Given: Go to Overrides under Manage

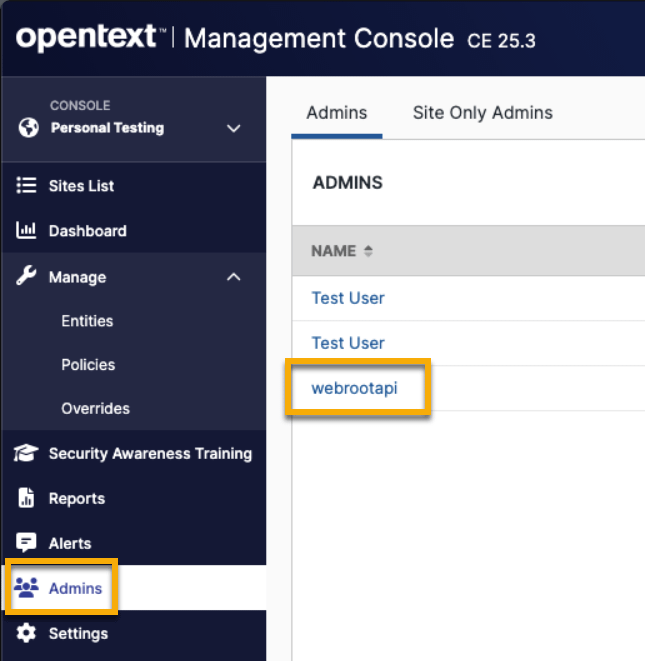Looking at the screenshot, I should pyautogui.click(x=95, y=409).
